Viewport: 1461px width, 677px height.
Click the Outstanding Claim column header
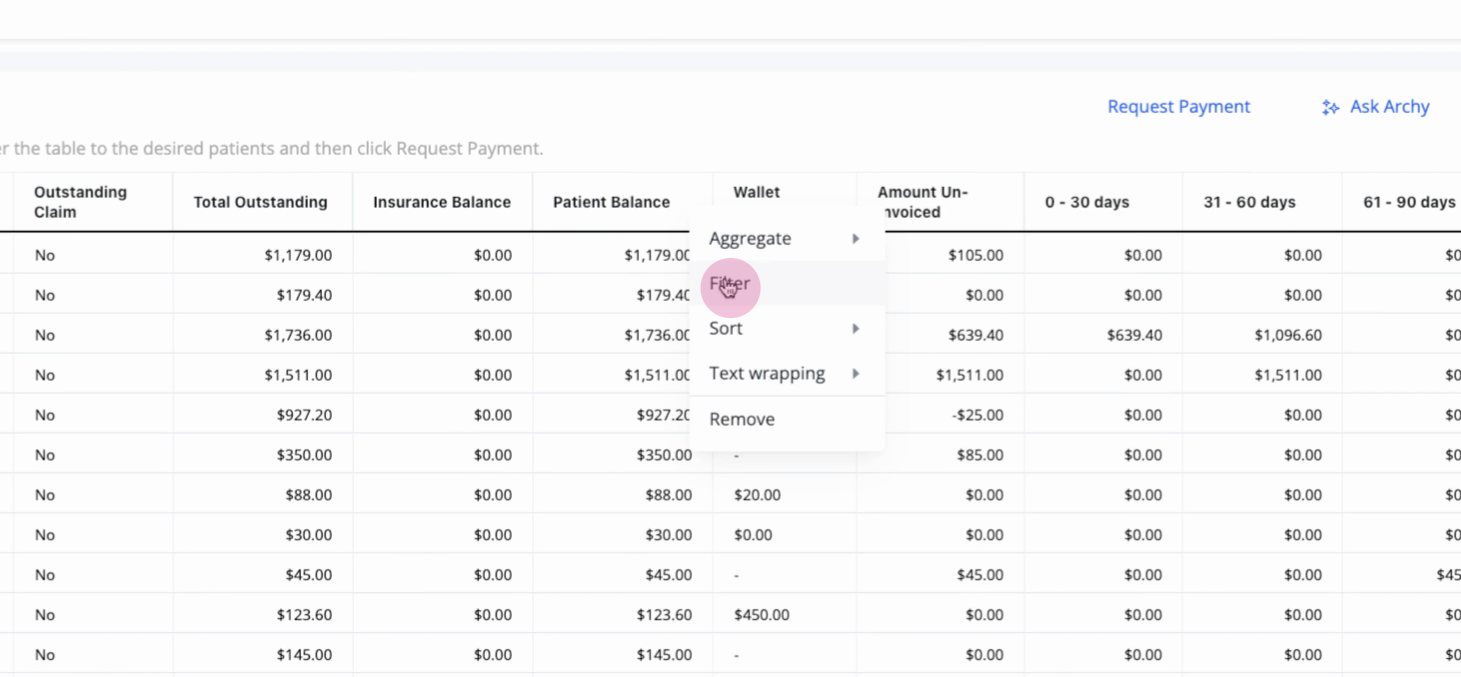click(x=80, y=202)
